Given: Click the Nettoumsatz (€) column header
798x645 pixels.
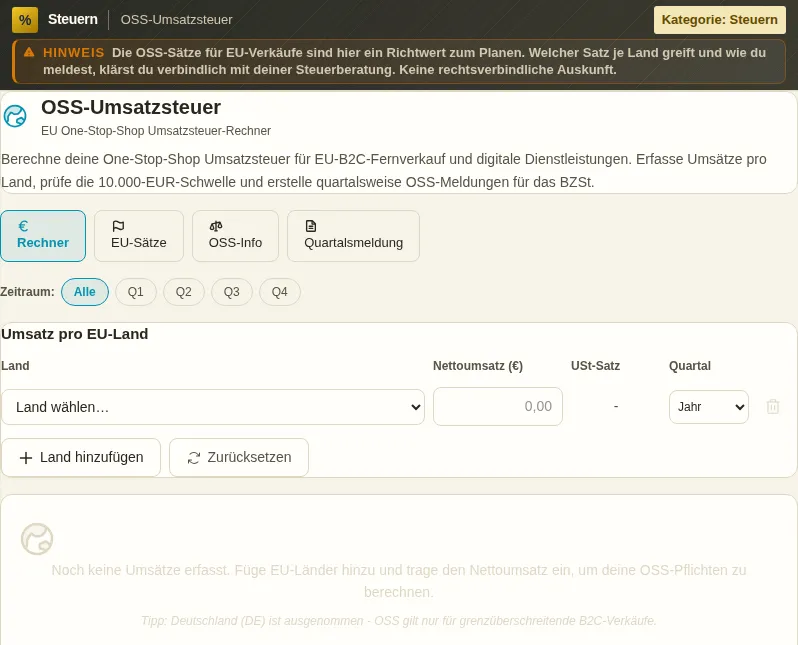Looking at the screenshot, I should (x=478, y=366).
